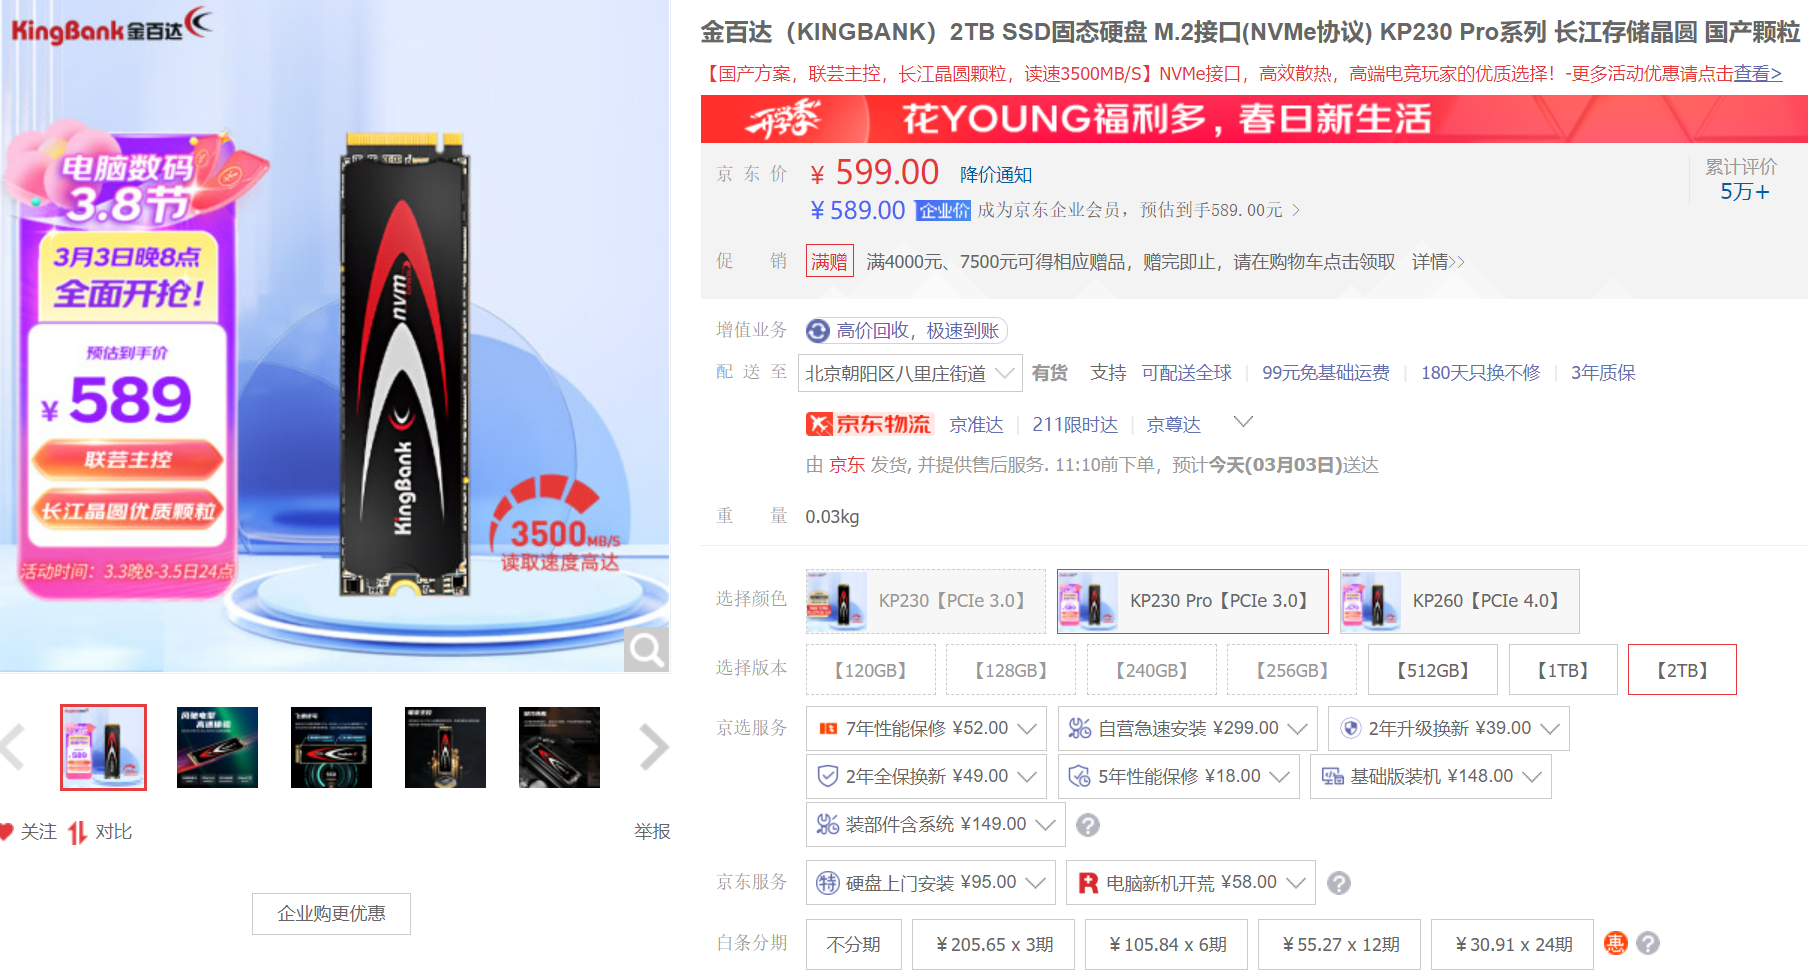Open the 北京朝阳区八里庄街道 delivery address dropdown
1812x980 pixels.
tap(910, 373)
